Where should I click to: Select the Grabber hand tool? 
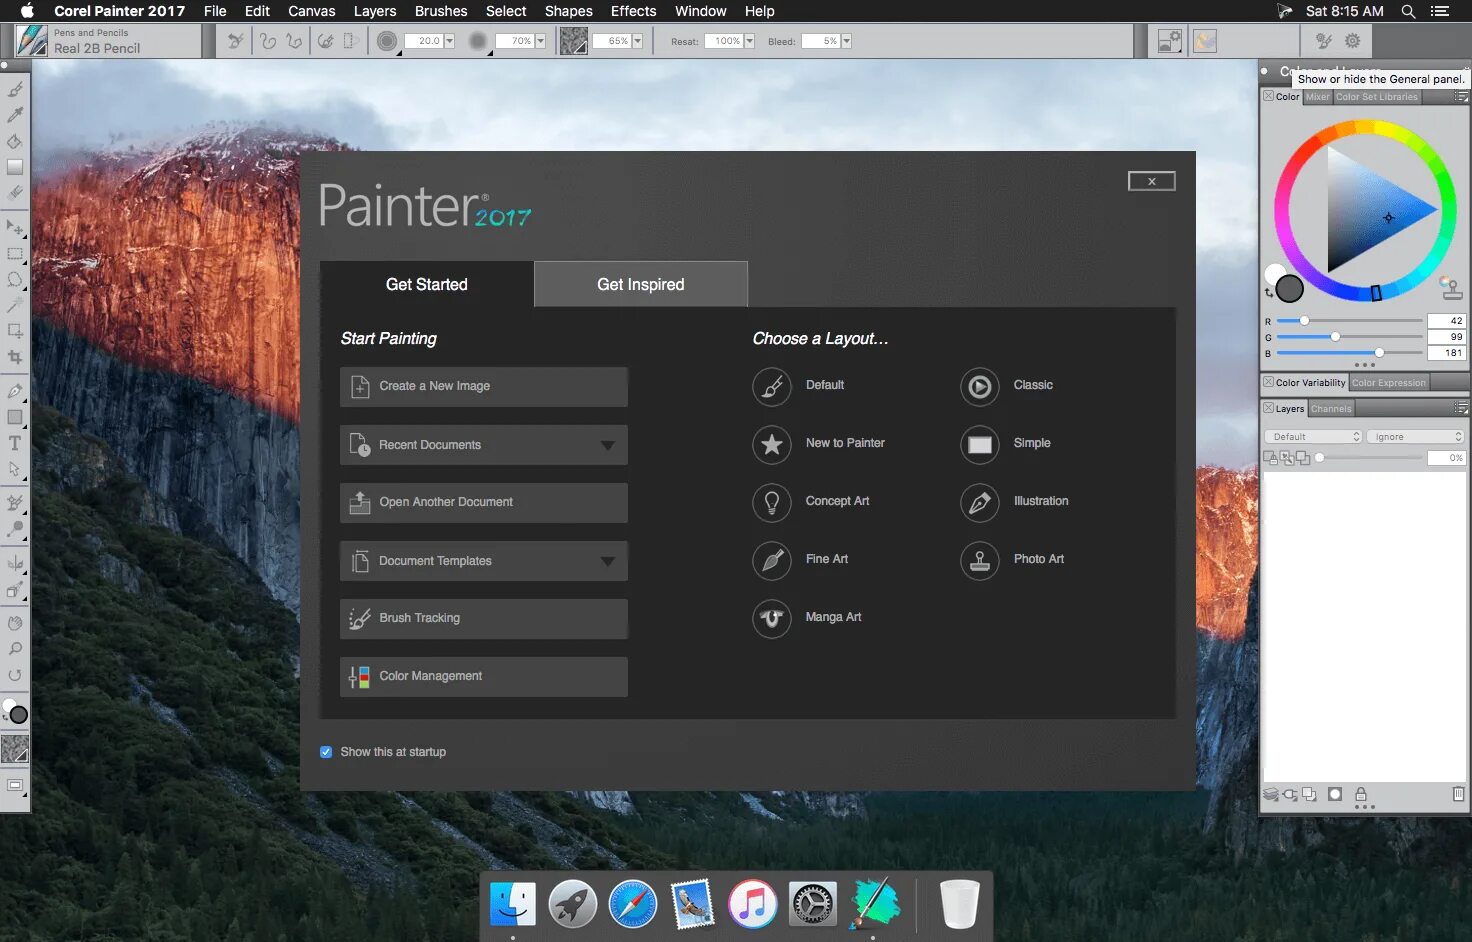click(x=15, y=623)
